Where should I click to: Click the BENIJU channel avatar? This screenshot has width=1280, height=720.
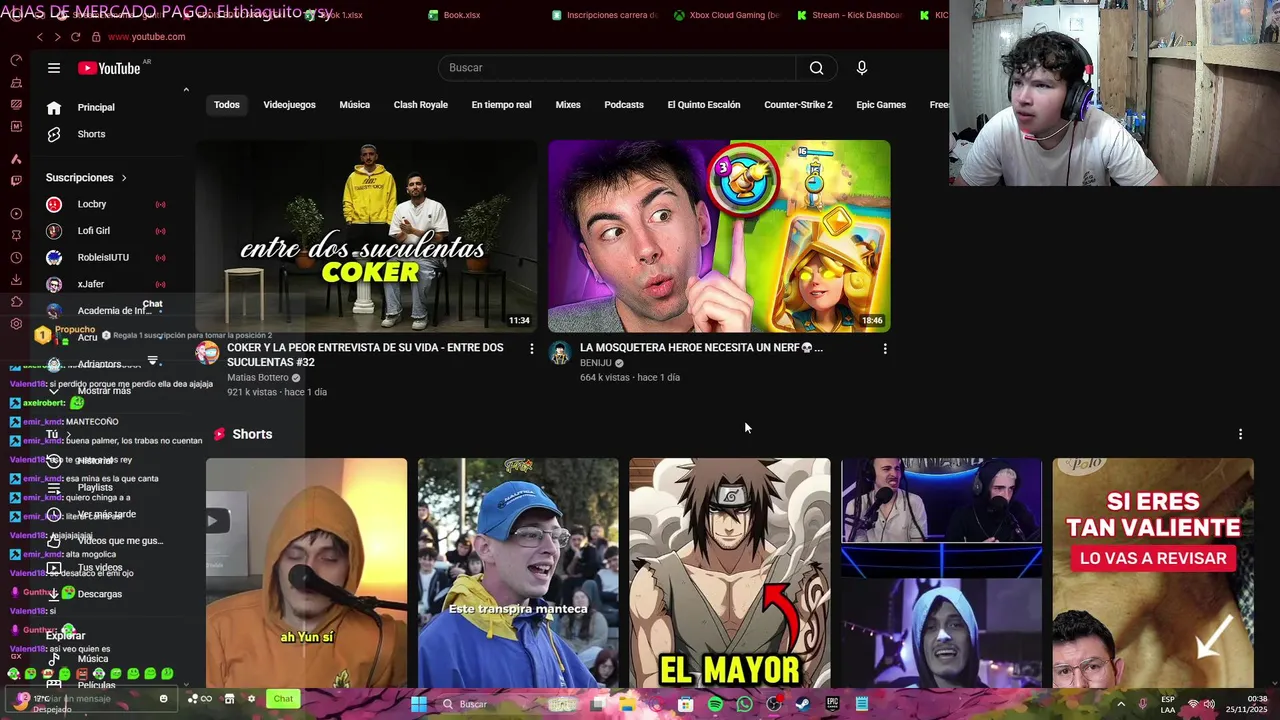click(560, 353)
